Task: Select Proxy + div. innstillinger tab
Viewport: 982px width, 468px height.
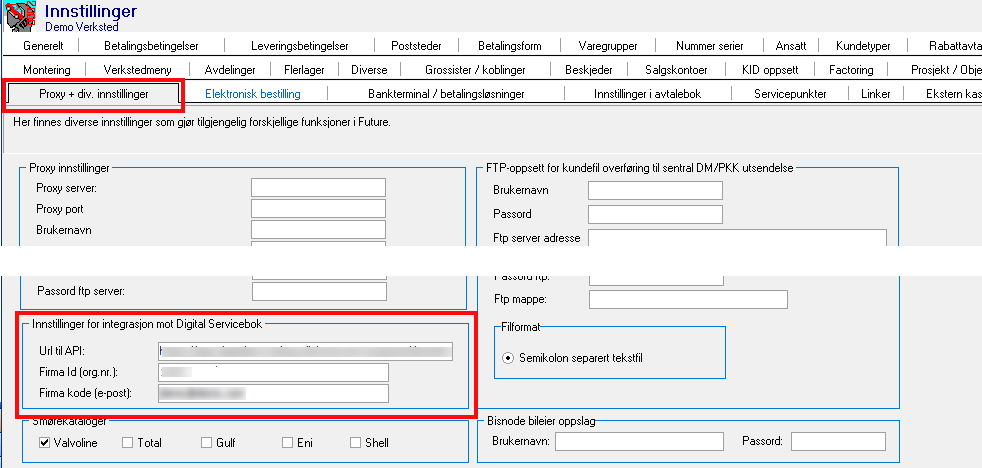Action: [x=93, y=95]
